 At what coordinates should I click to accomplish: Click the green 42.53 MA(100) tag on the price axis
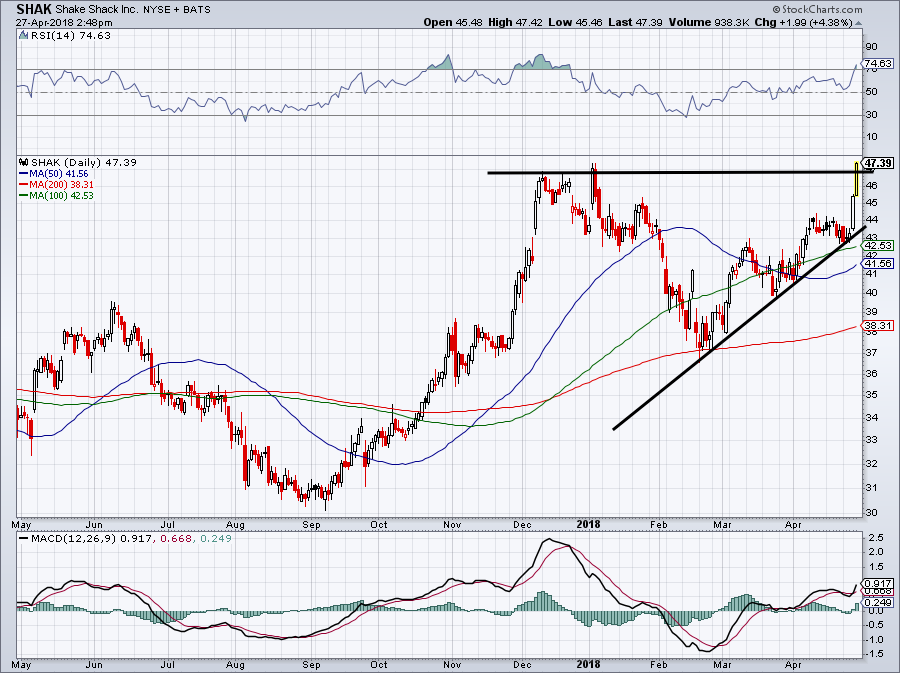878,246
